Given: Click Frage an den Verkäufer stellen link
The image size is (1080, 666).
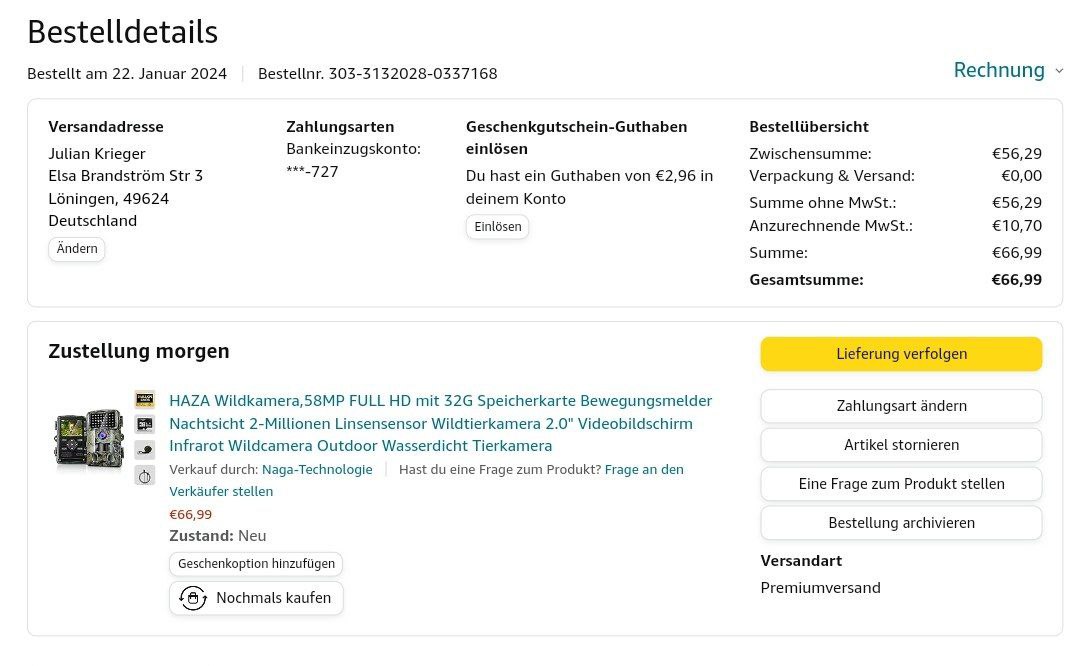Looking at the screenshot, I should [644, 469].
